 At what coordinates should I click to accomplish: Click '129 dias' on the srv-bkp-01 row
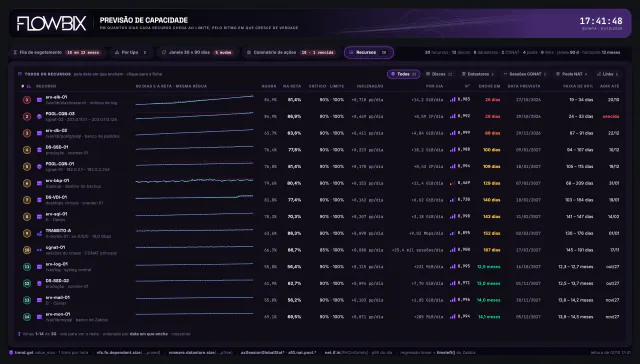[x=491, y=183]
